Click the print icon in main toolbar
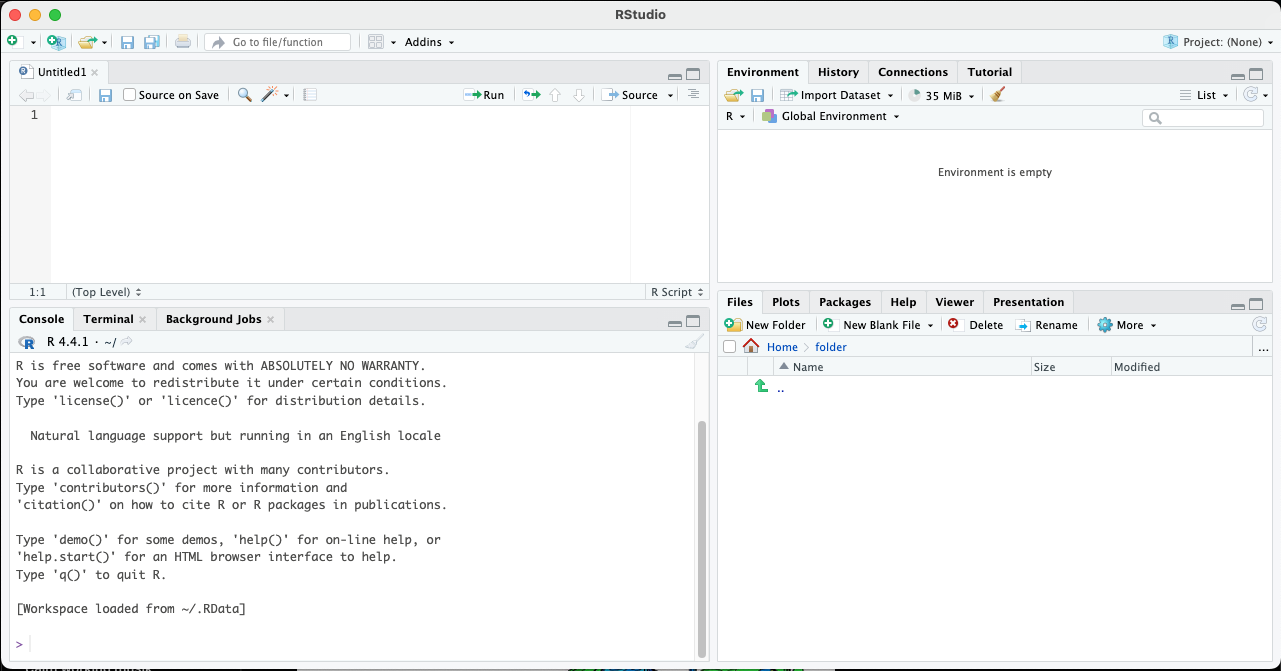Image resolution: width=1281 pixels, height=671 pixels. coord(183,42)
